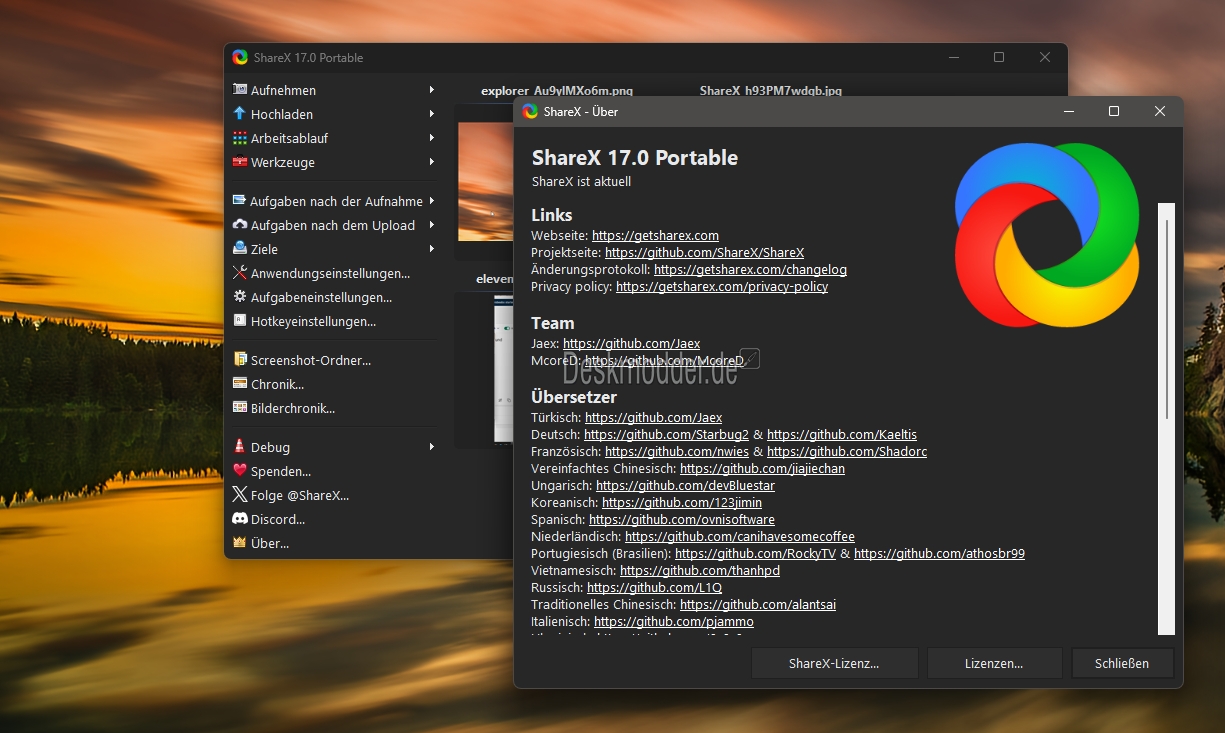This screenshot has width=1225, height=733.
Task: Select the Chronik menu entry
Action: [x=277, y=384]
